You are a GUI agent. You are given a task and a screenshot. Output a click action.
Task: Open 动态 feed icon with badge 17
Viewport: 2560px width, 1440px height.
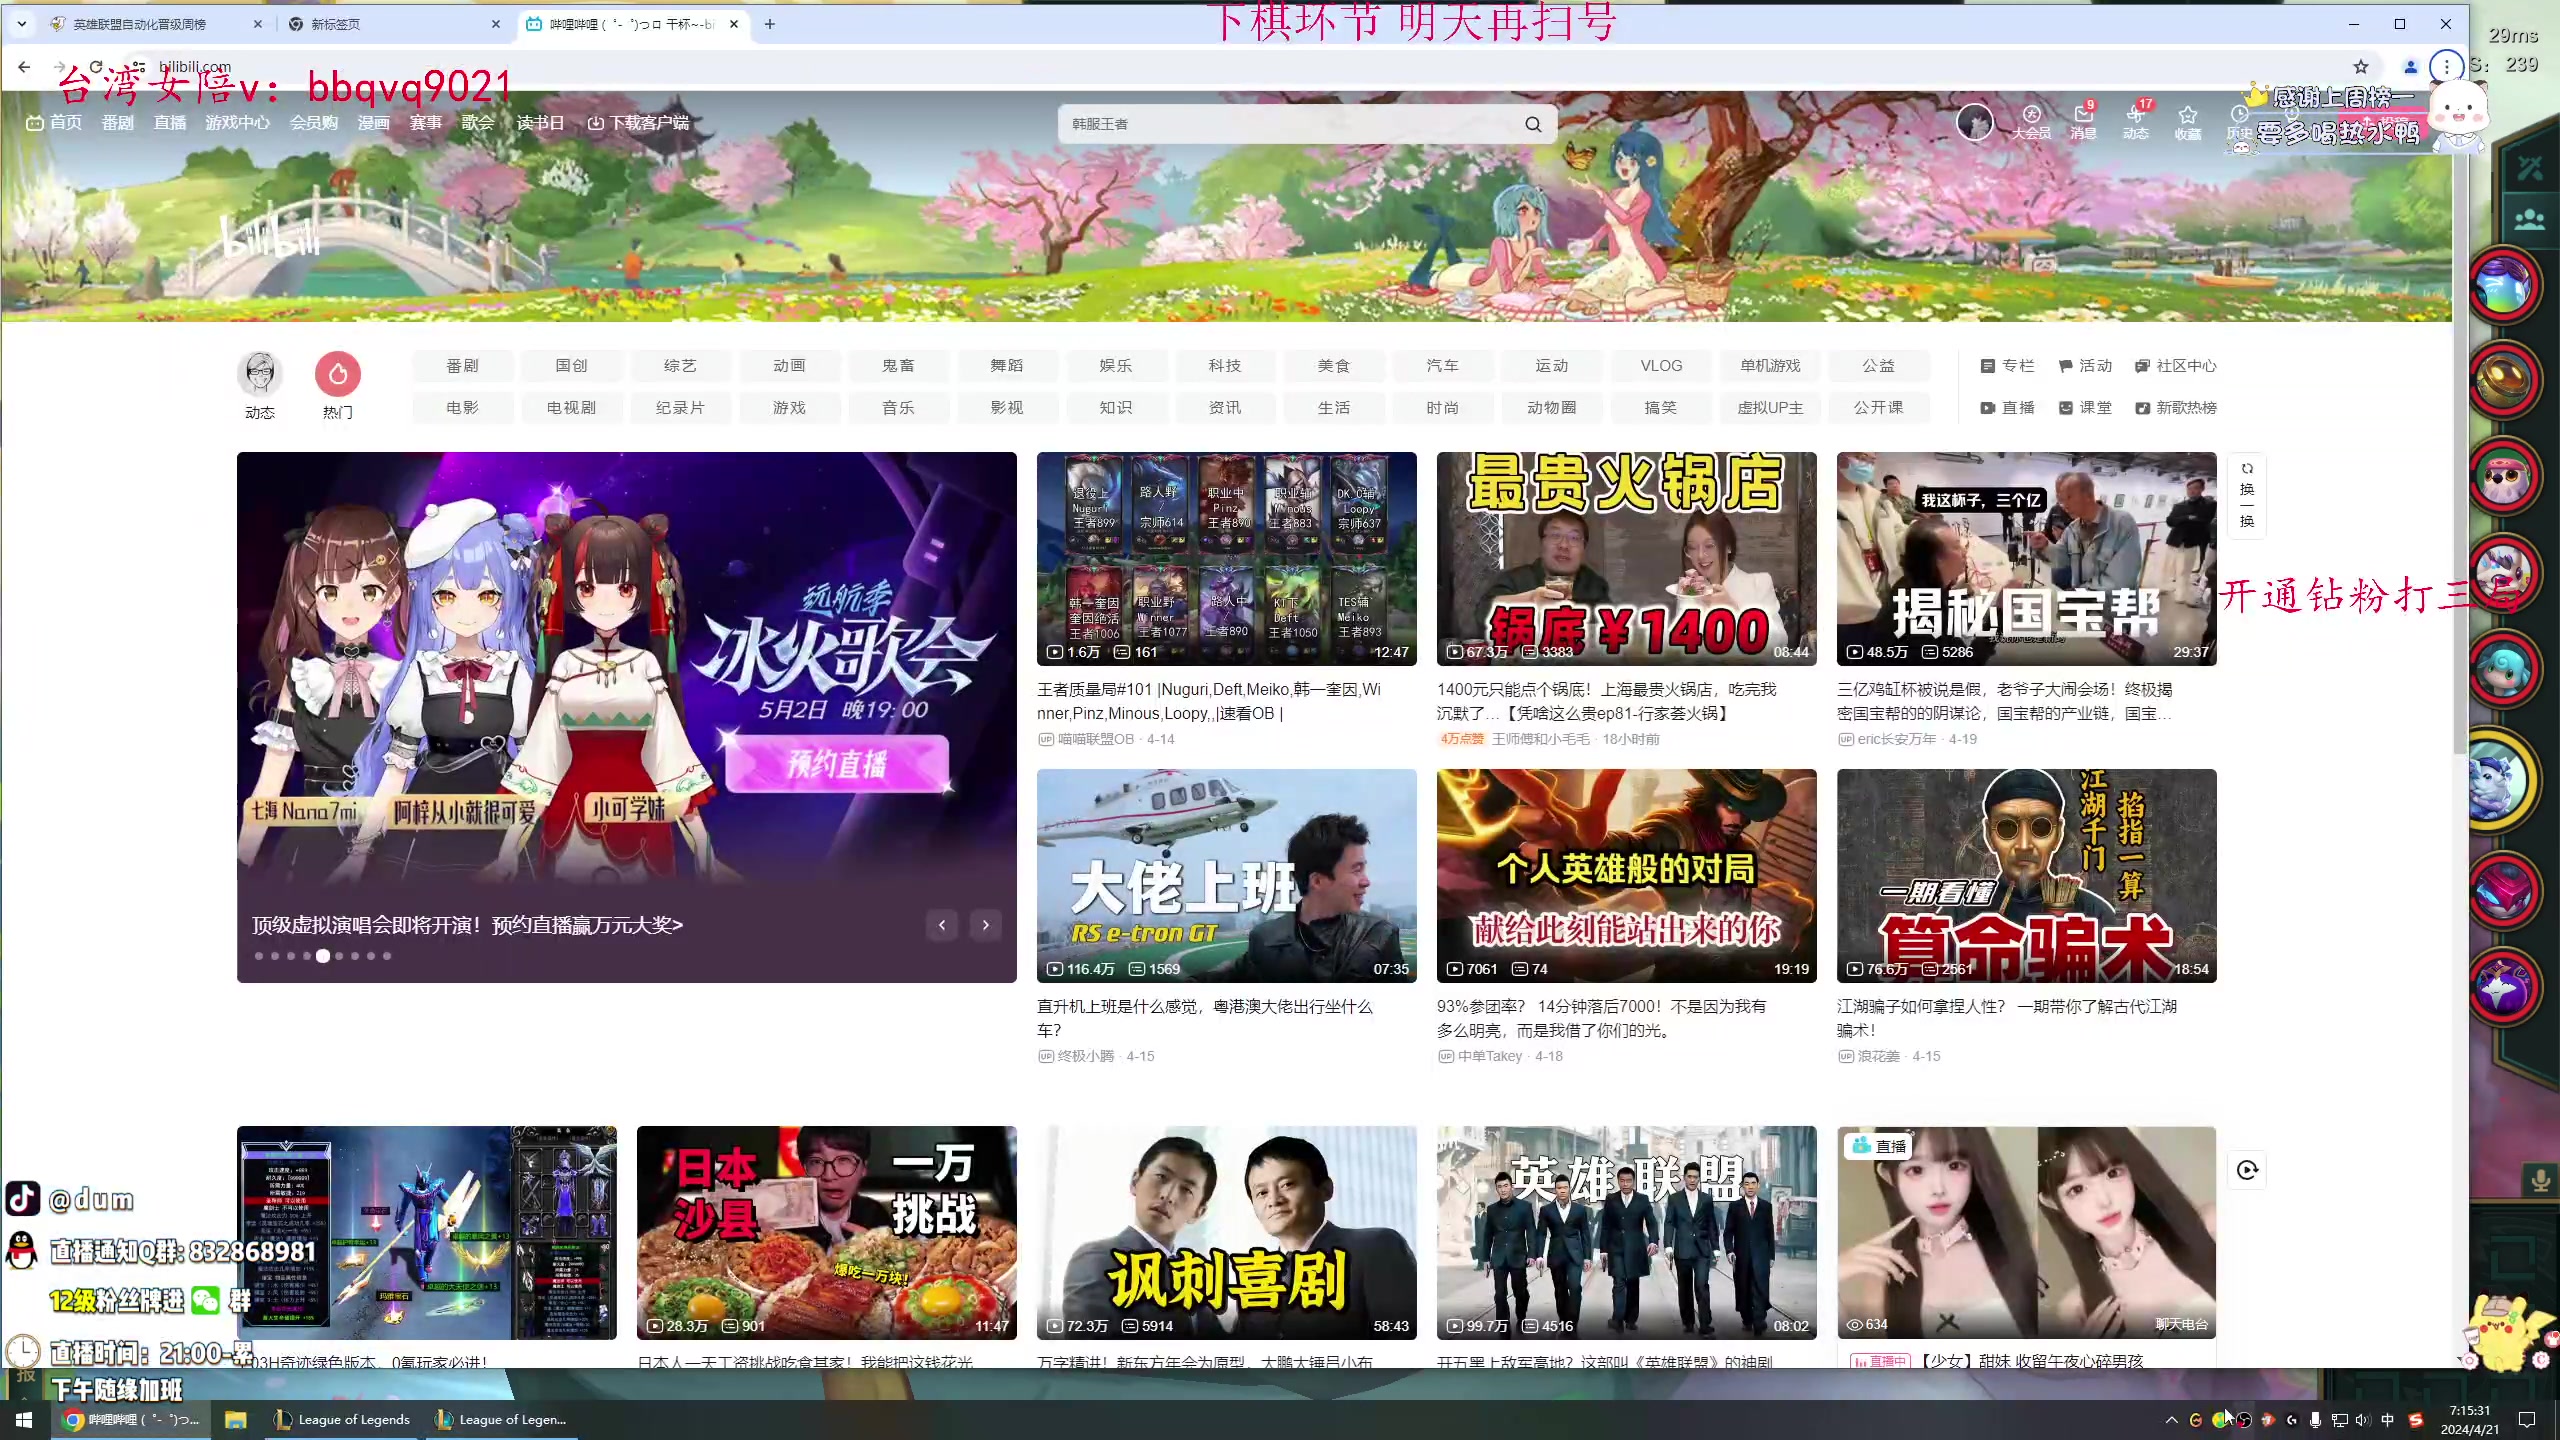click(x=2136, y=122)
